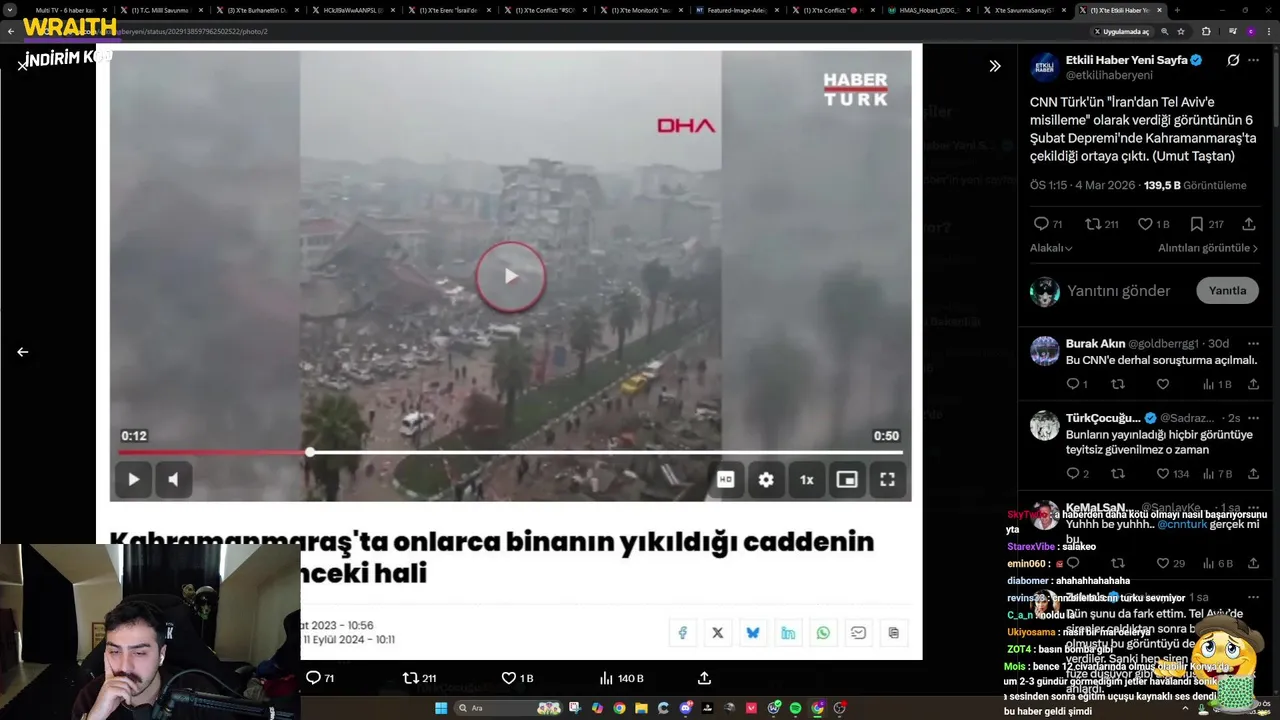Click the Yanıtını gönder reply field
1280x720 pixels.
point(1118,291)
